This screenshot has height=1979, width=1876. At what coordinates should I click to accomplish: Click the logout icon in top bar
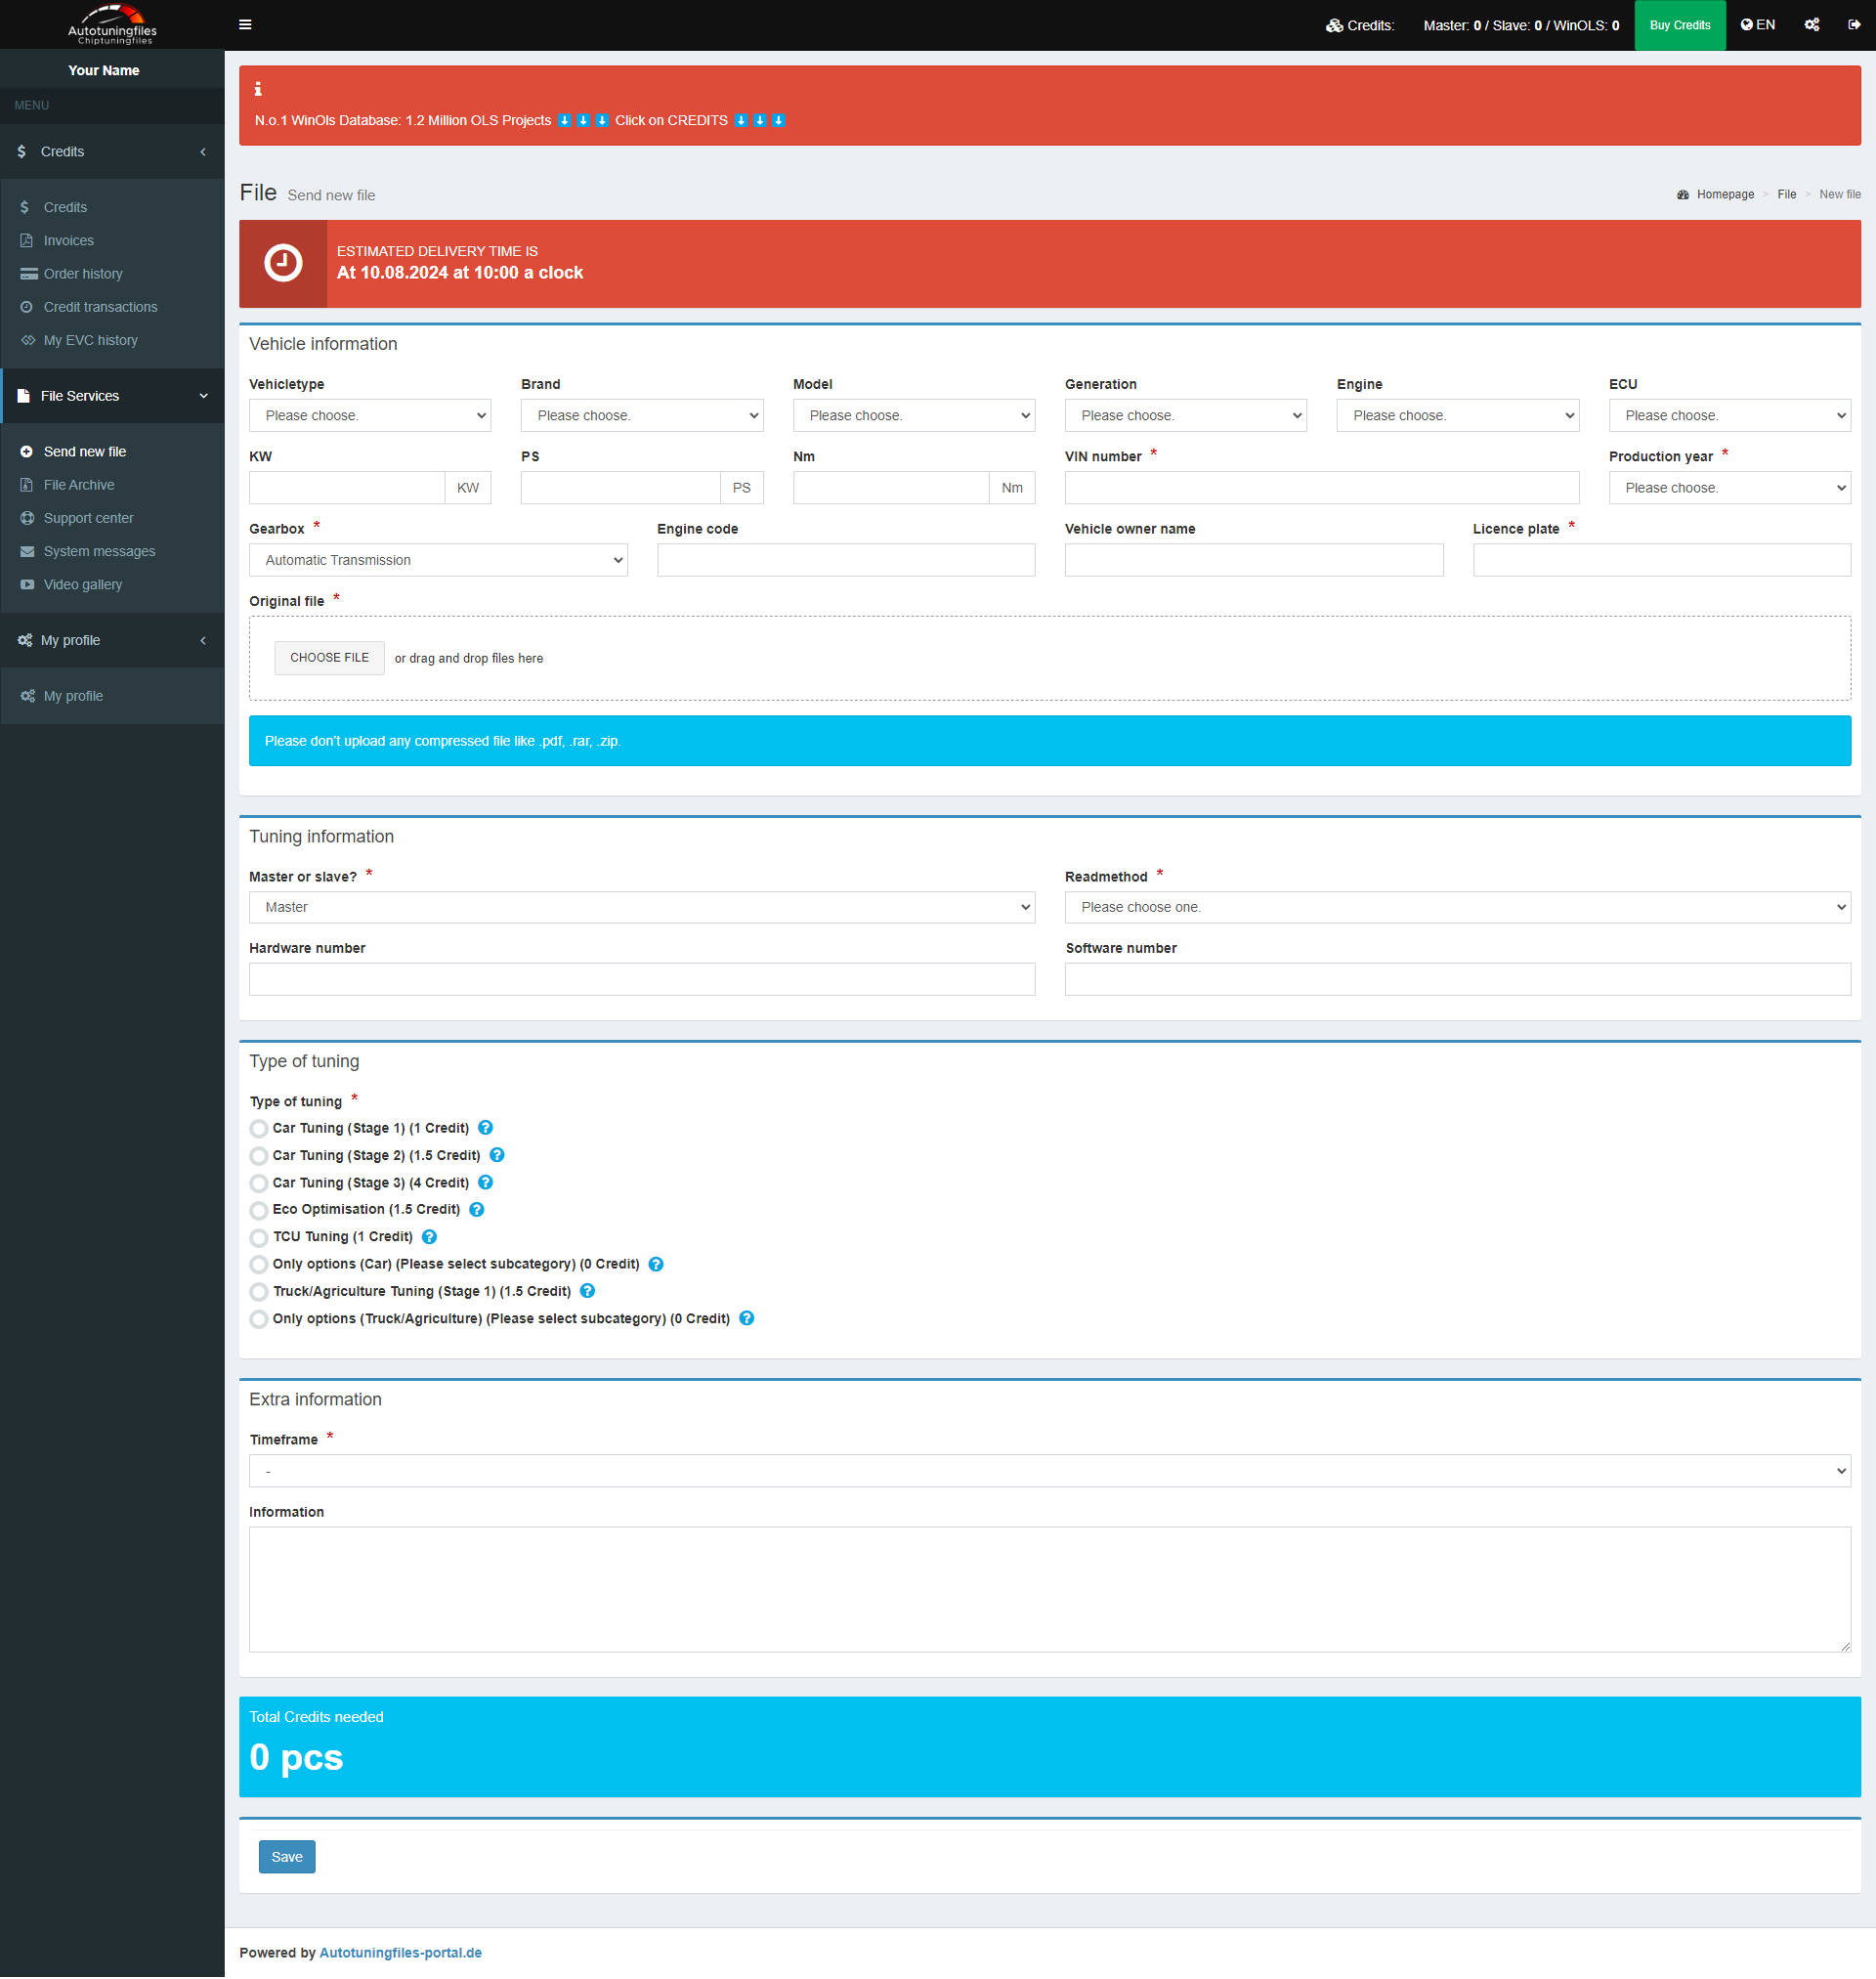tap(1853, 25)
